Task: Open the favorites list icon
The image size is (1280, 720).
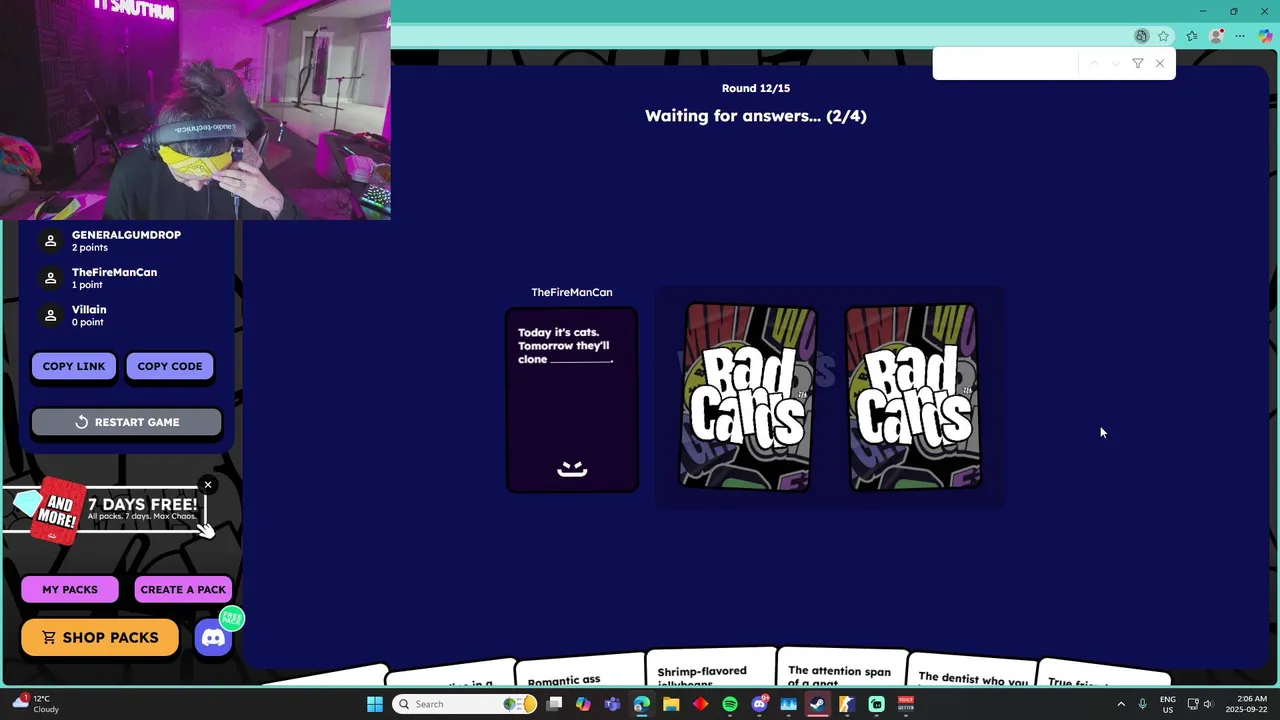Action: [x=1191, y=36]
